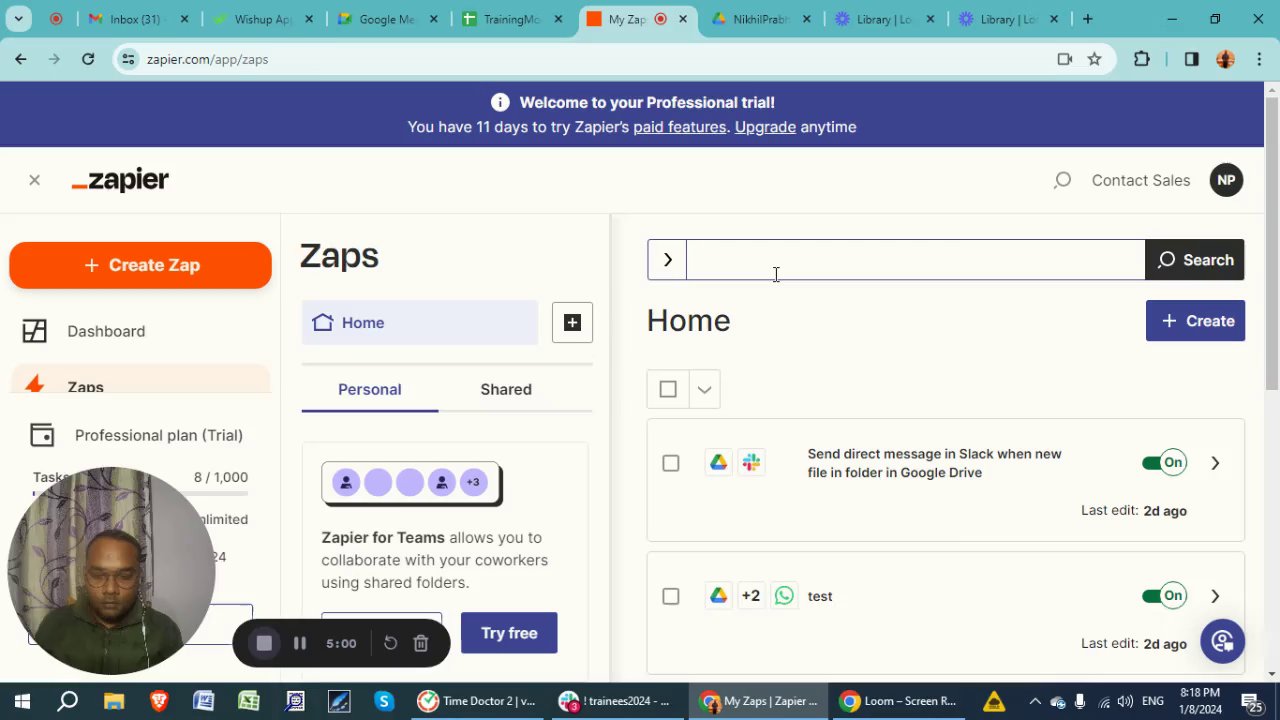The height and width of the screenshot is (720, 1280).
Task: Expand the Slack direct message zap details arrow
Action: click(1215, 463)
